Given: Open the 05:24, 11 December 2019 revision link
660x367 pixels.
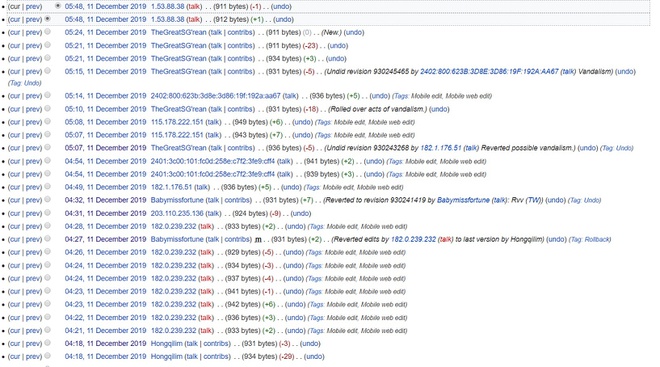Looking at the screenshot, I should pos(105,32).
